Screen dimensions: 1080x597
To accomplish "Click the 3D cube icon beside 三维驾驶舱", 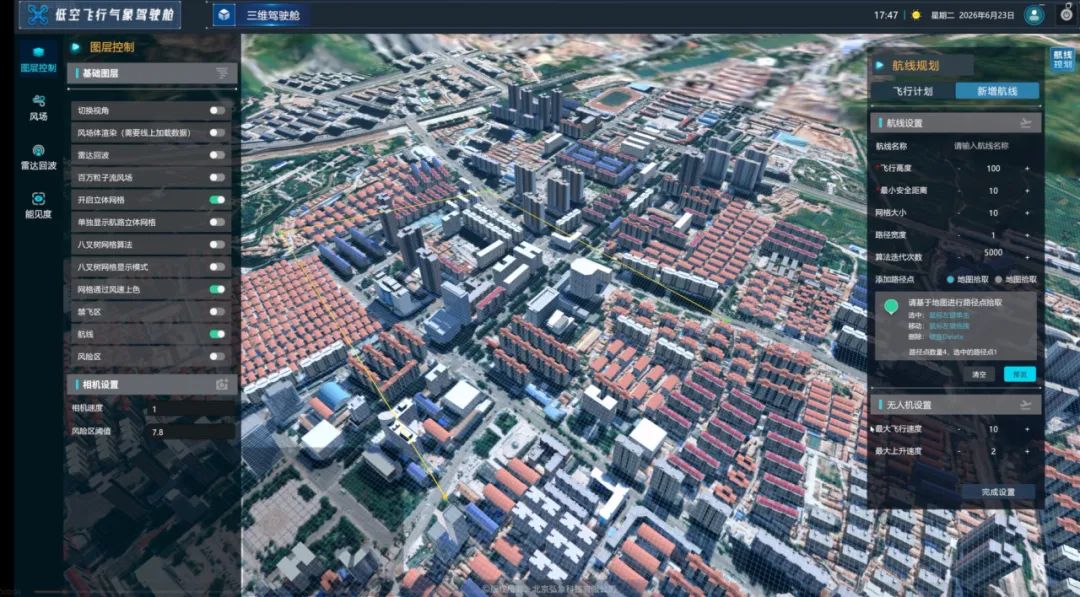I will pyautogui.click(x=224, y=14).
